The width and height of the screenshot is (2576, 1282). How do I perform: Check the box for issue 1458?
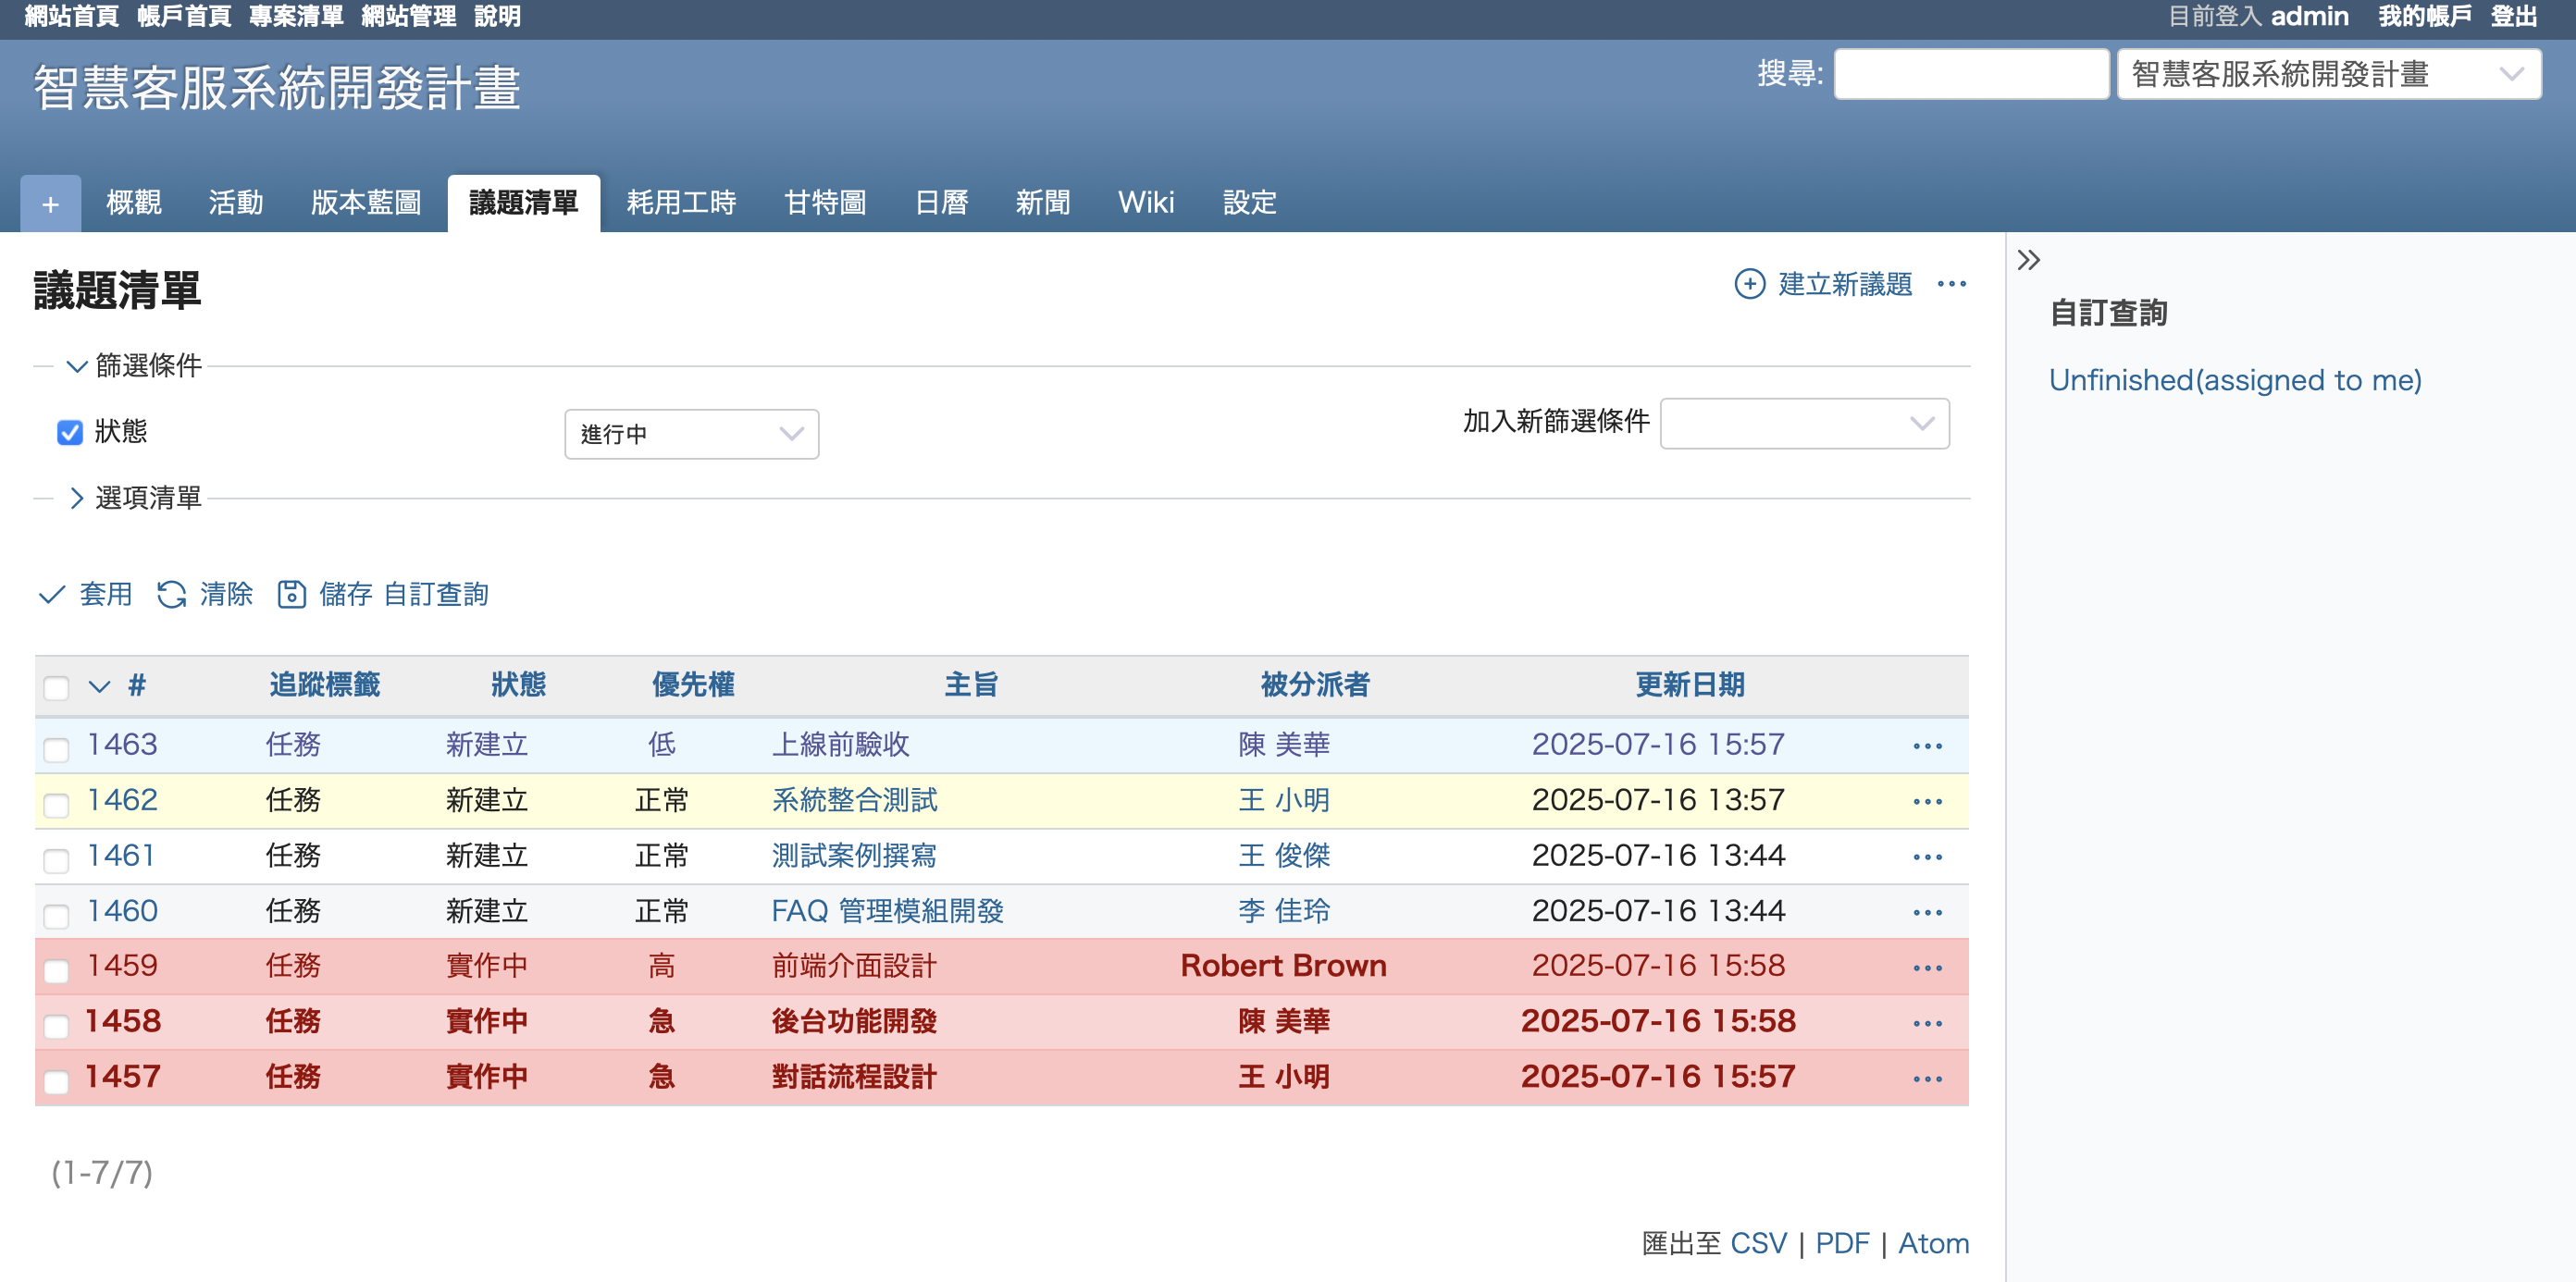pyautogui.click(x=57, y=1027)
